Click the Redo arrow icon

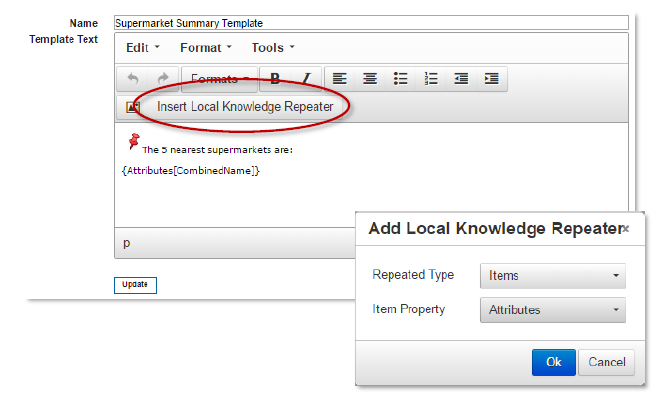coord(162,79)
